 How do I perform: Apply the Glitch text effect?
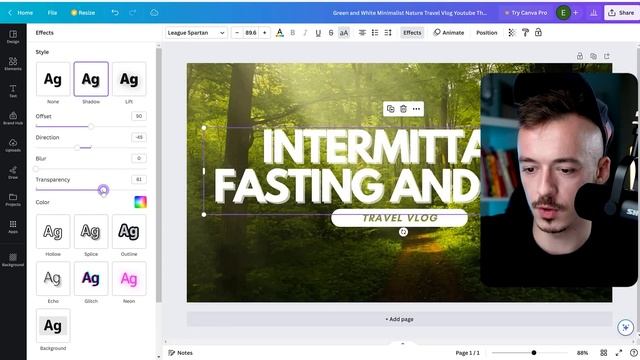tap(91, 279)
